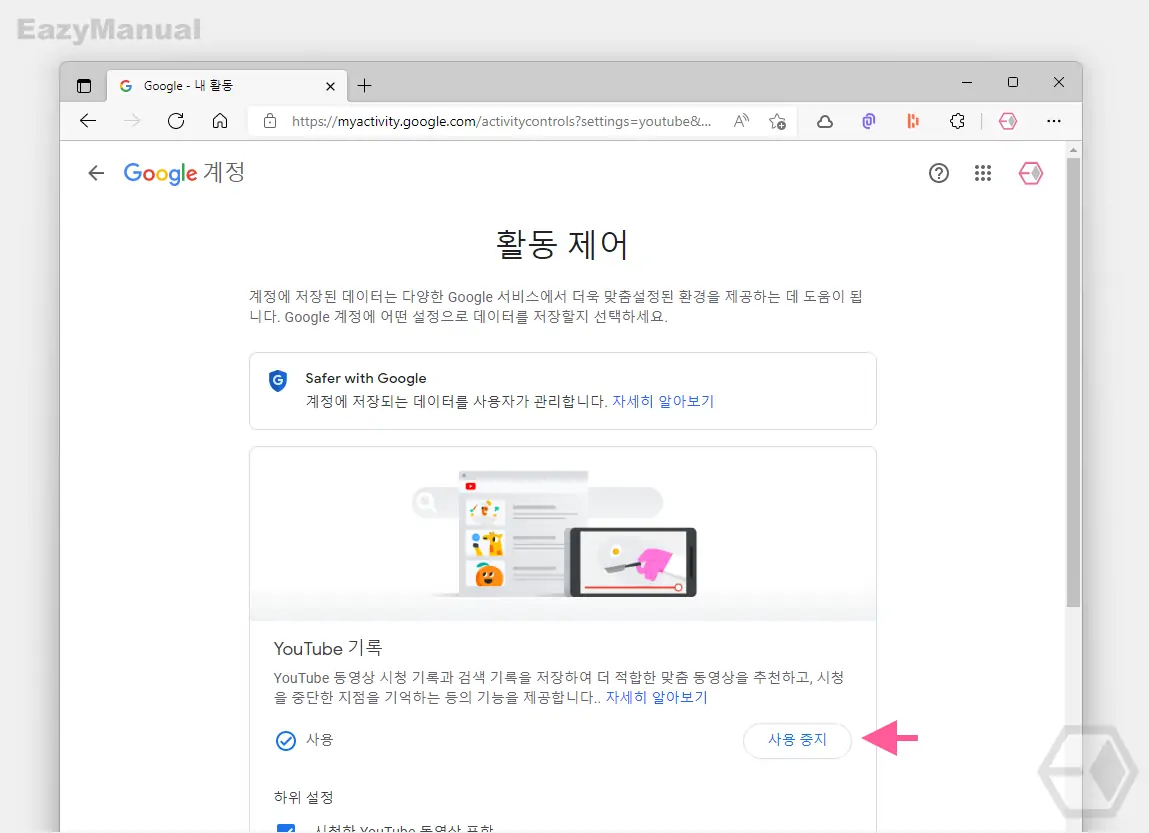Click the 사용 중지 button

[x=797, y=740]
